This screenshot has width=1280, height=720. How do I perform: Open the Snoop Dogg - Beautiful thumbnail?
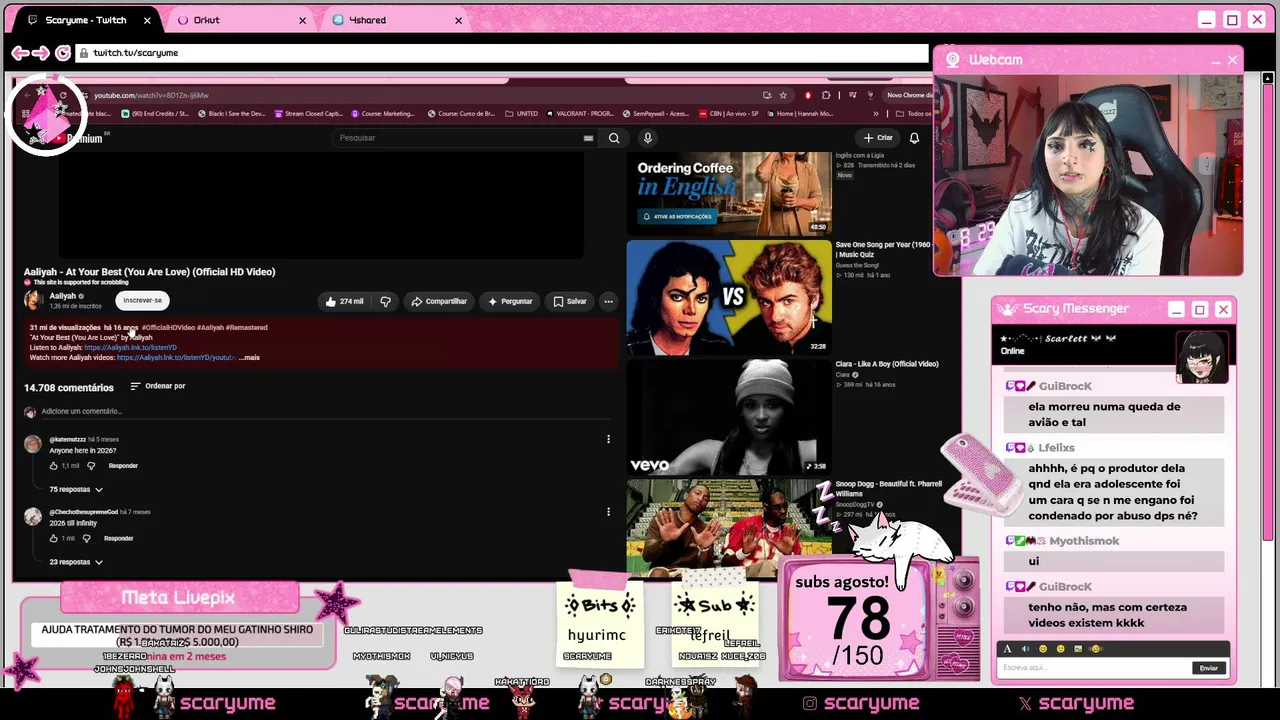pyautogui.click(x=729, y=528)
